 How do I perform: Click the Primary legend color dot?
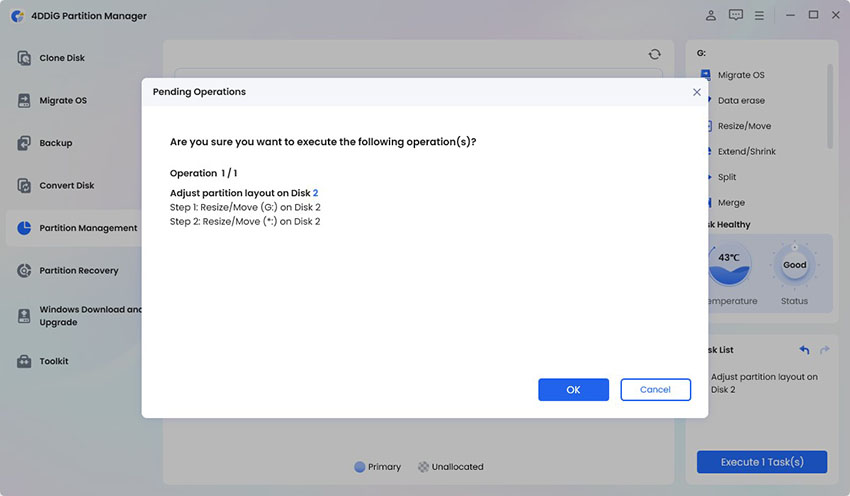[359, 467]
